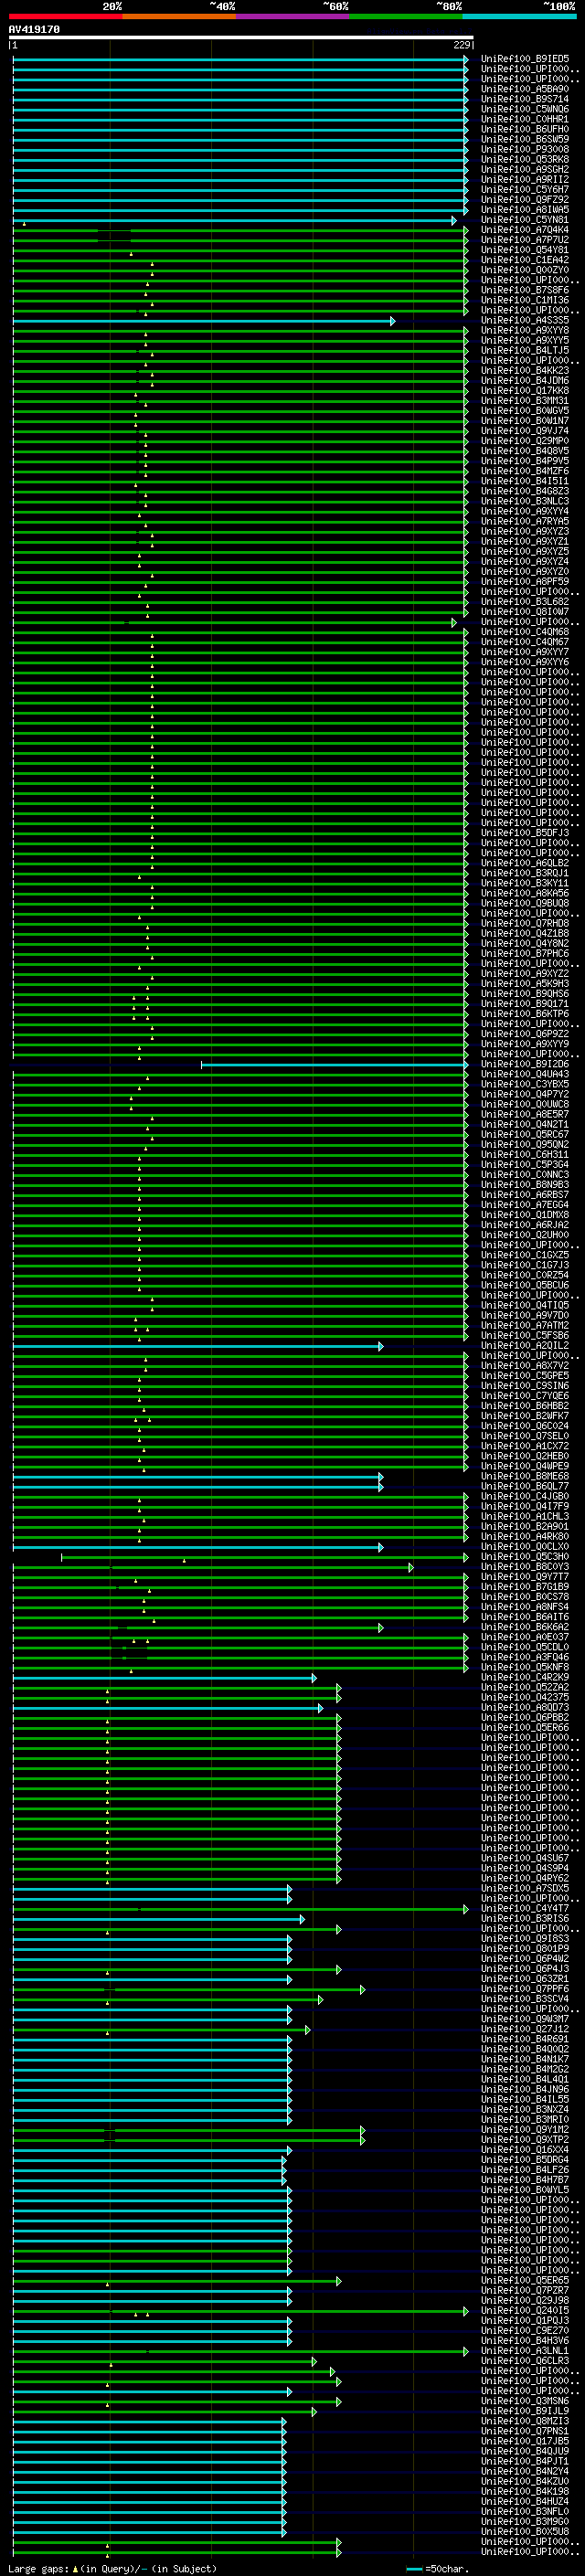Select the UniRef100_Q9FZ92 label
Screen dimensions: 585x2576
click(x=525, y=199)
